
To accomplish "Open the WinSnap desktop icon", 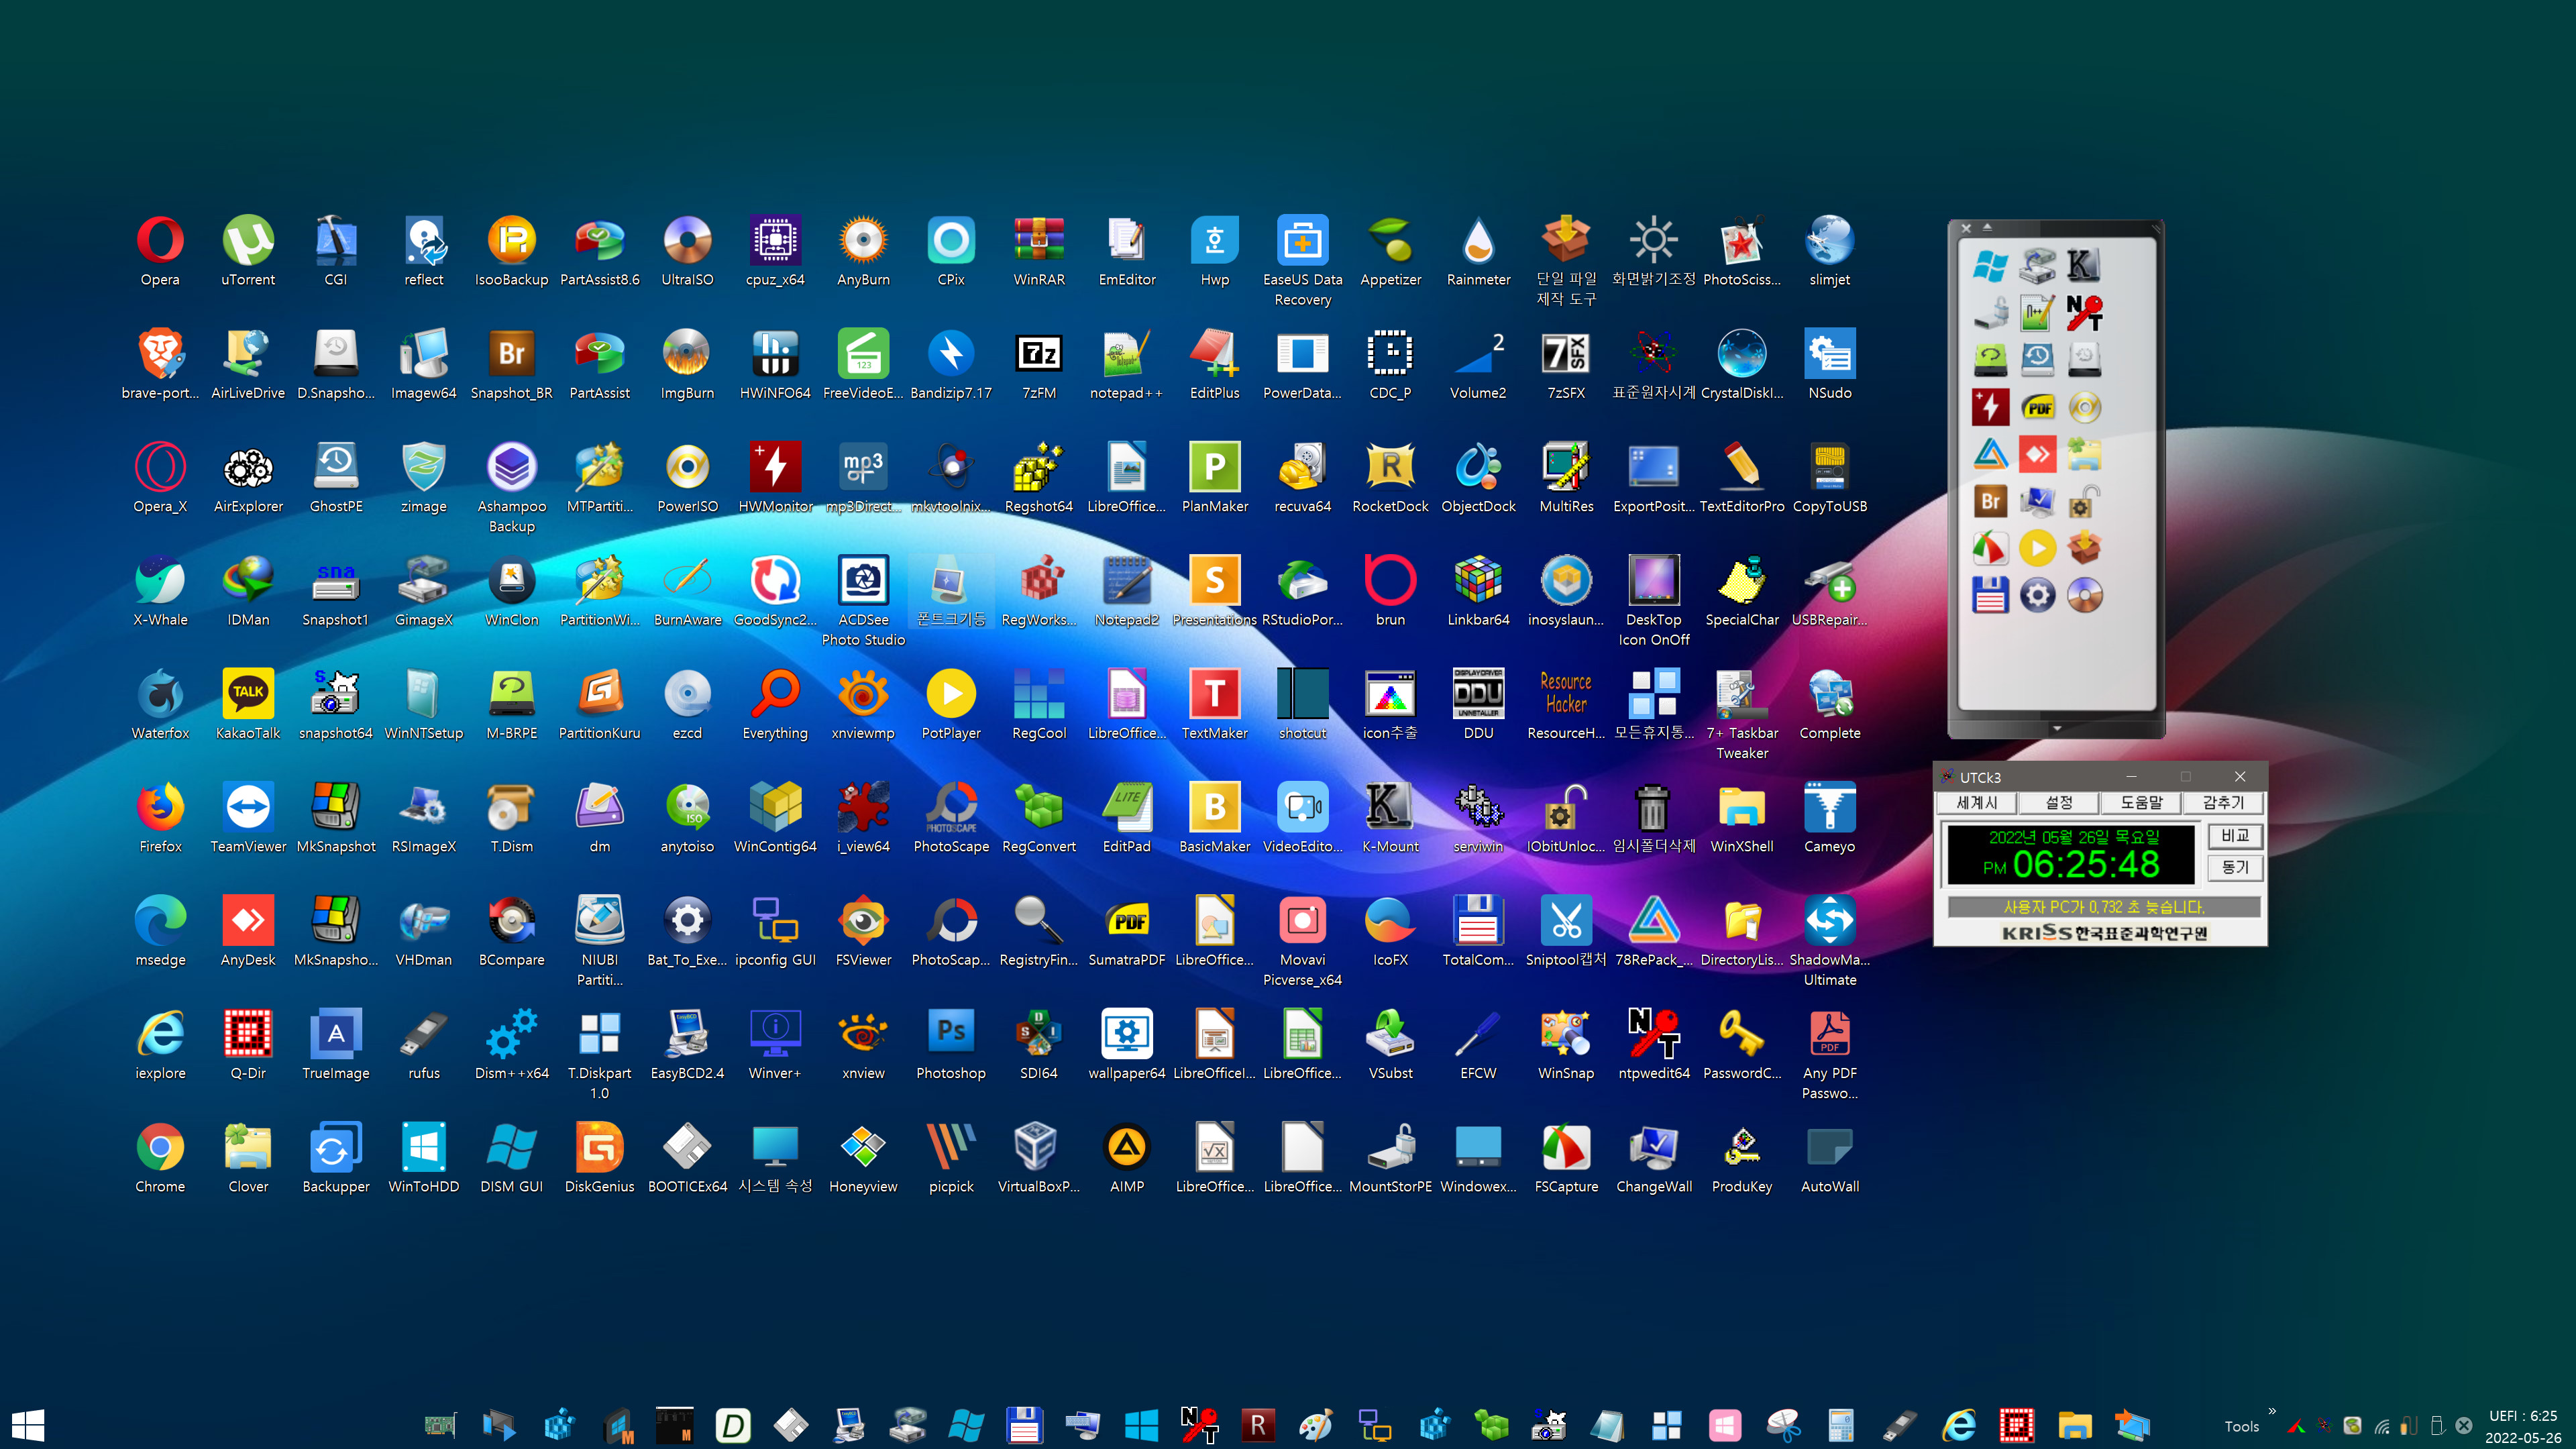I will [1566, 1043].
